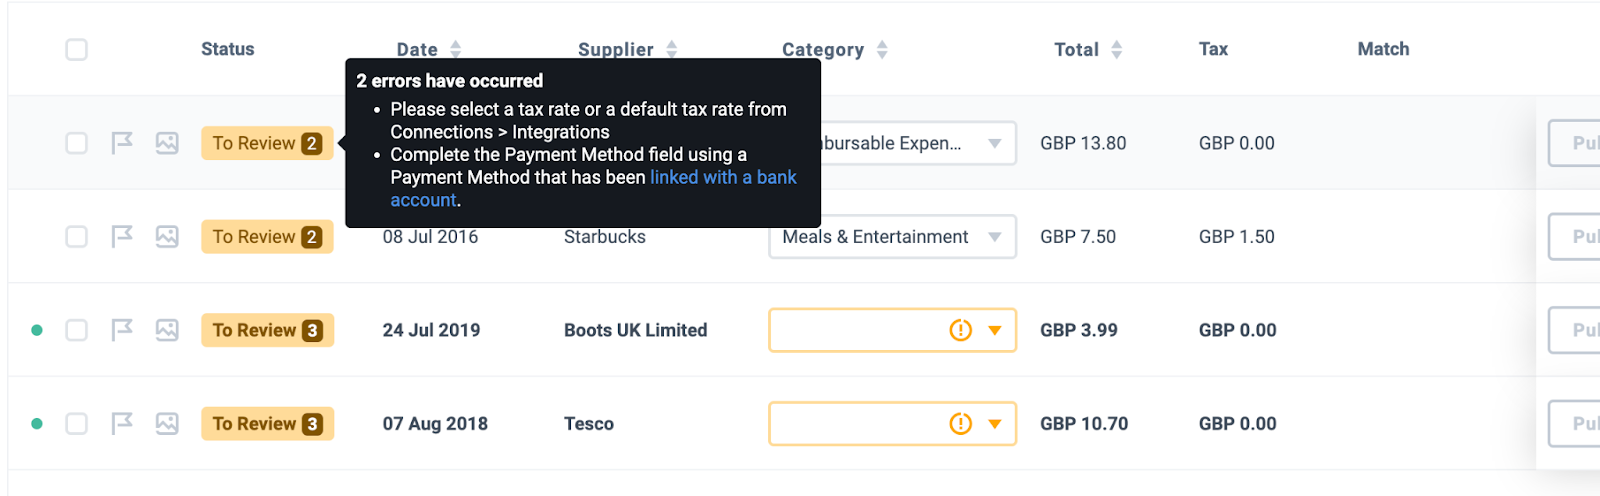Image resolution: width=1600 pixels, height=496 pixels.
Task: Expand Meals & Entertainment category dropdown
Action: [x=994, y=237]
